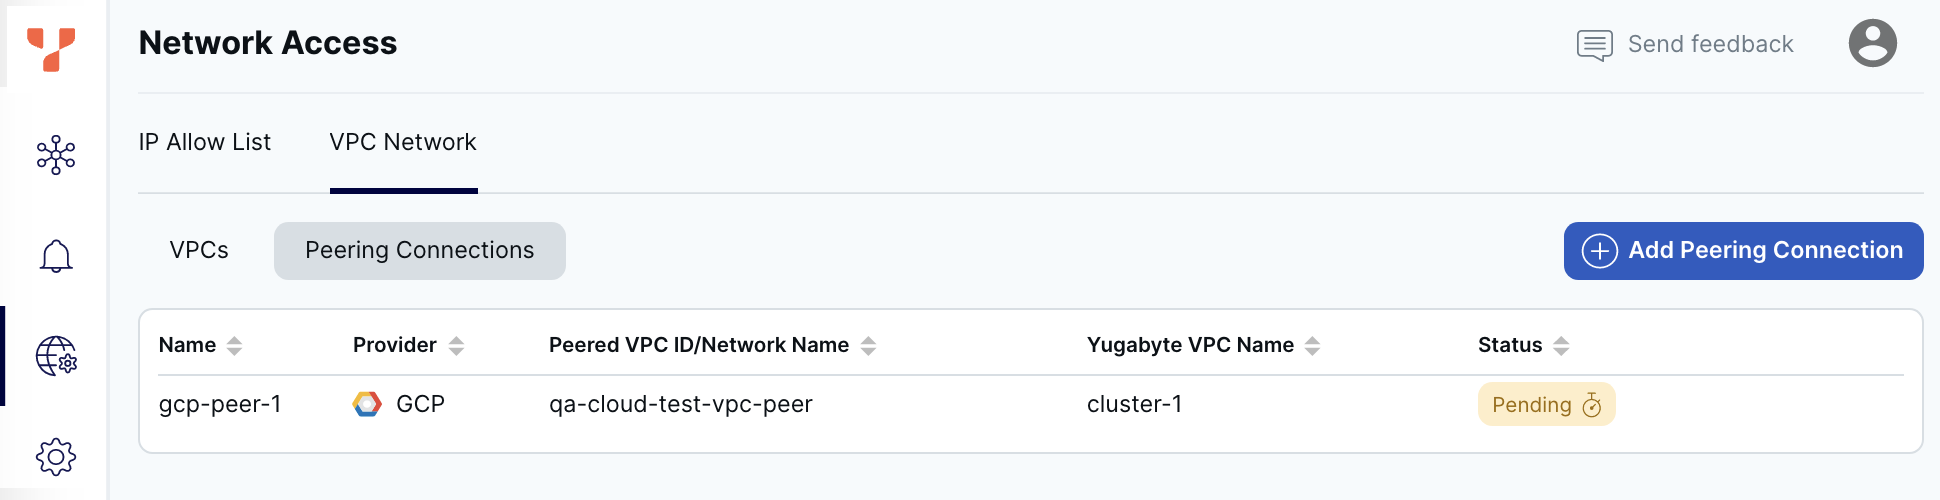Screen dimensions: 1940x500
Task: Click the feedback speech bubble icon
Action: click(1594, 45)
